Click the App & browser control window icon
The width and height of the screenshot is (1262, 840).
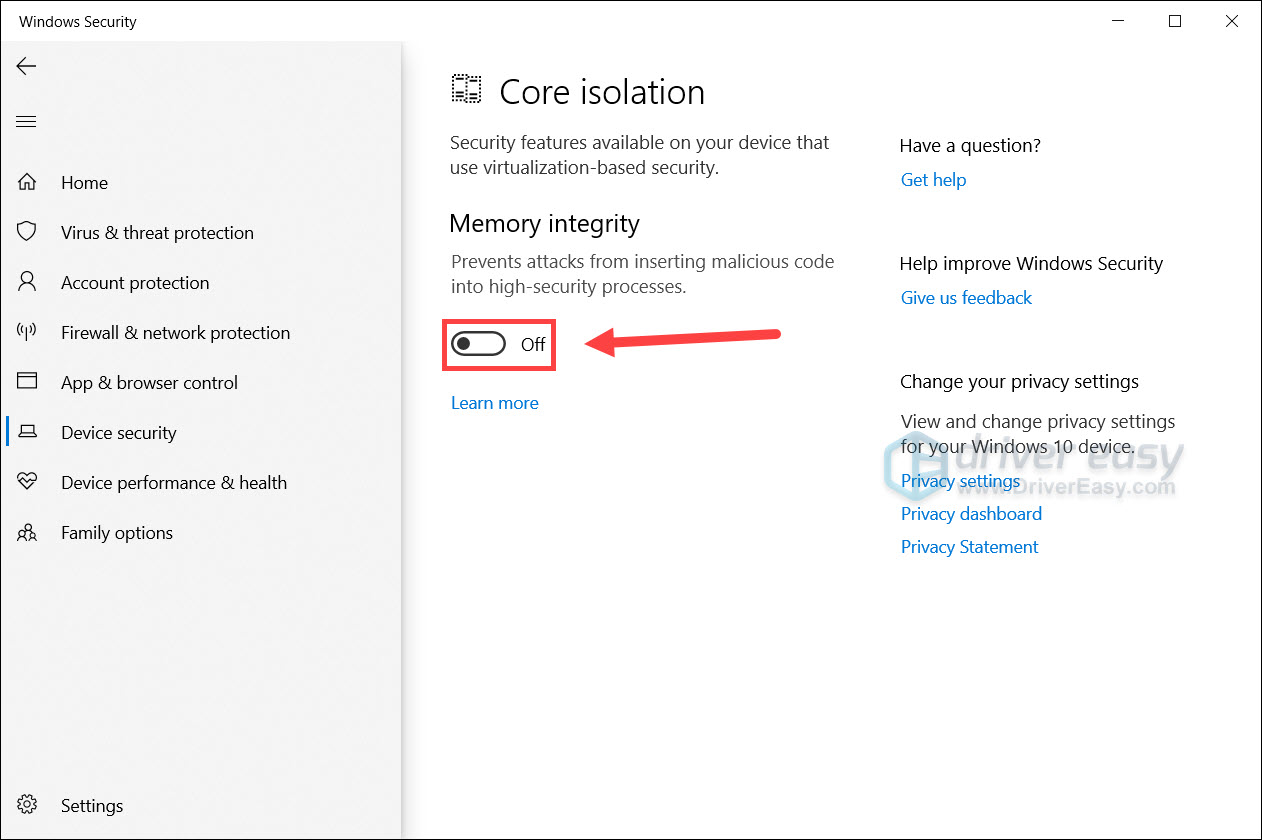(27, 382)
